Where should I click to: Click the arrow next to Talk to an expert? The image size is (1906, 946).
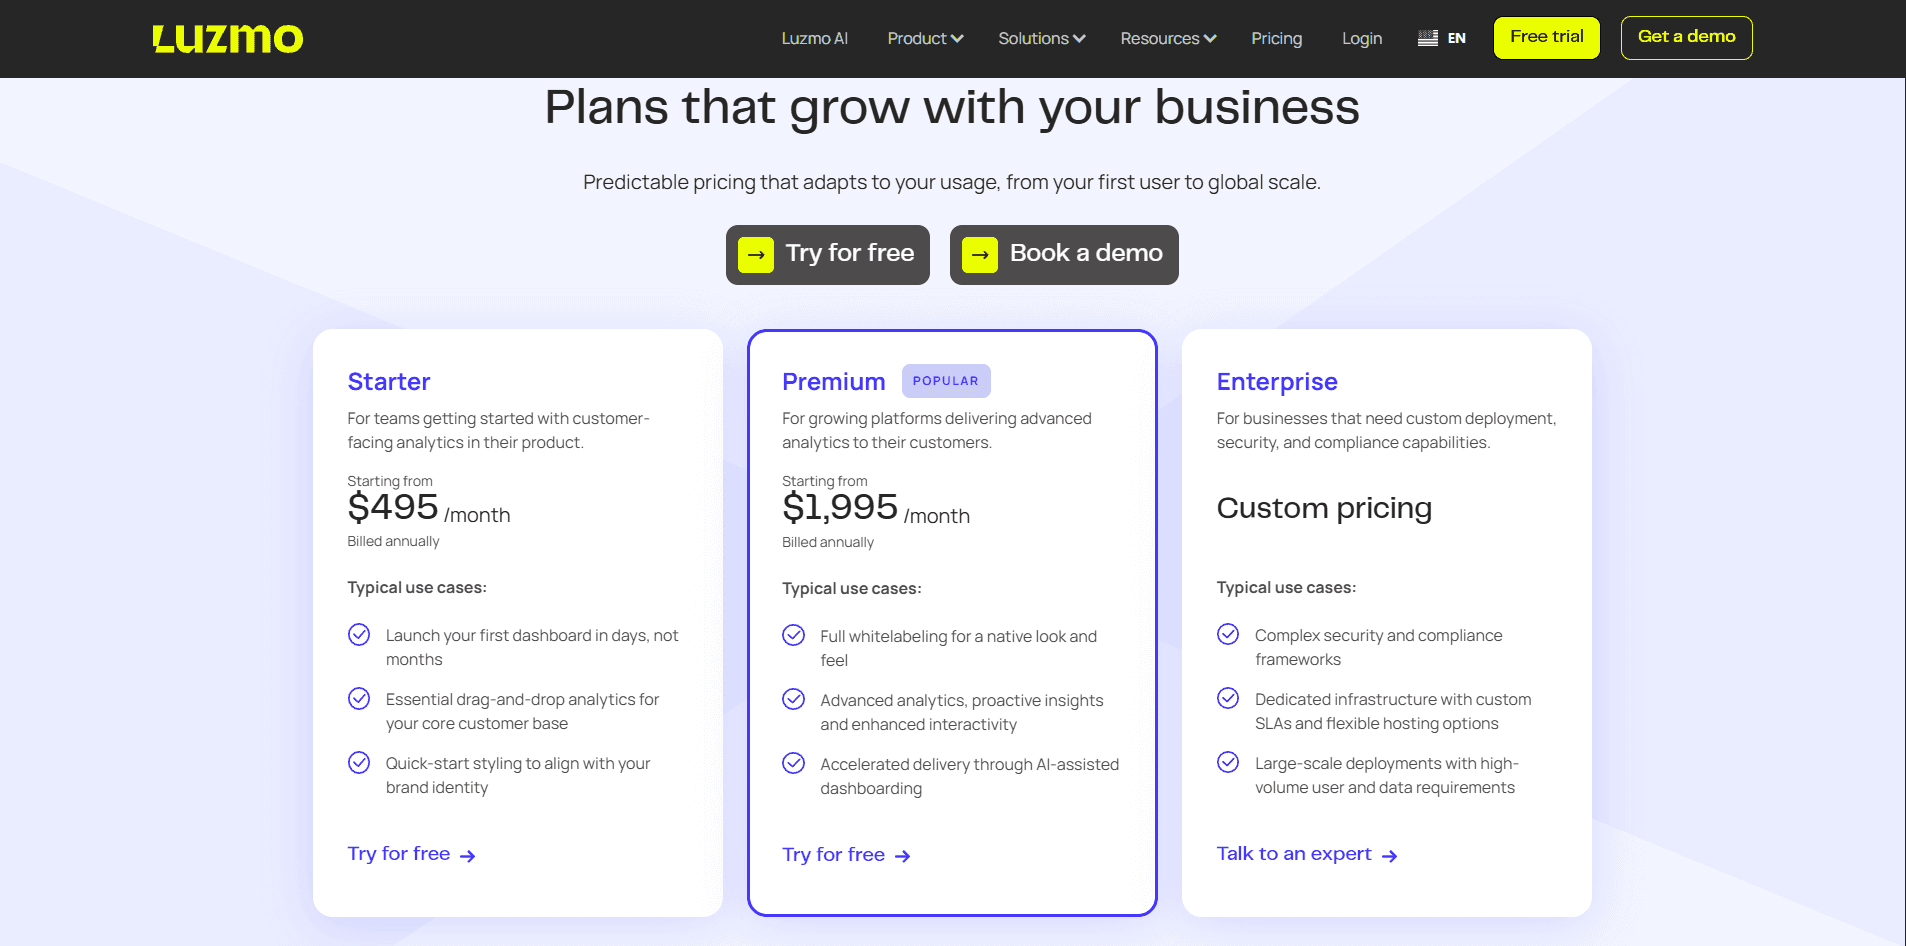pos(1390,855)
